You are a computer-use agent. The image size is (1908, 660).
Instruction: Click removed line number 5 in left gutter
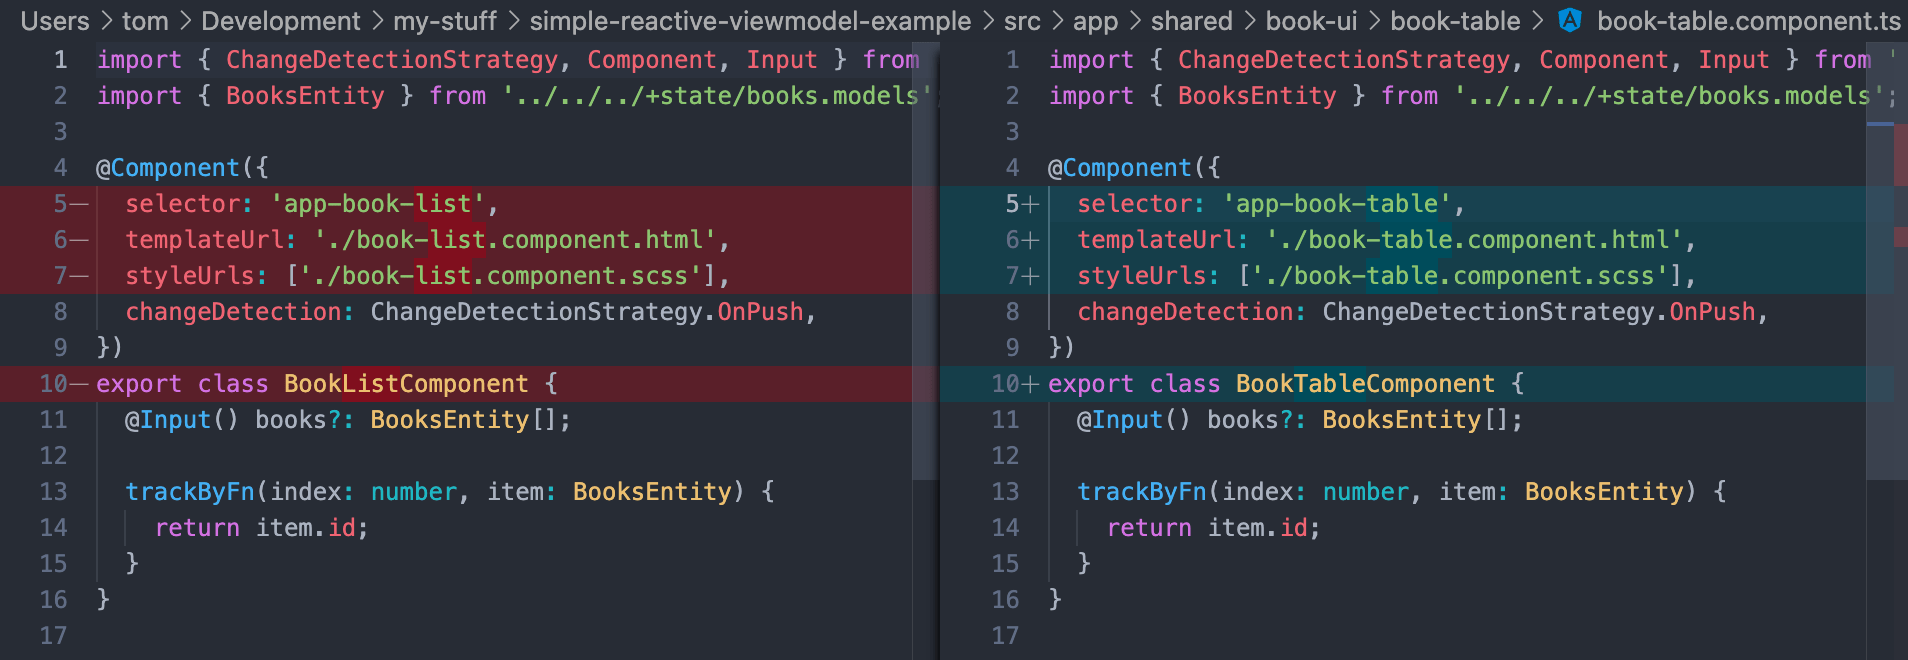click(60, 204)
